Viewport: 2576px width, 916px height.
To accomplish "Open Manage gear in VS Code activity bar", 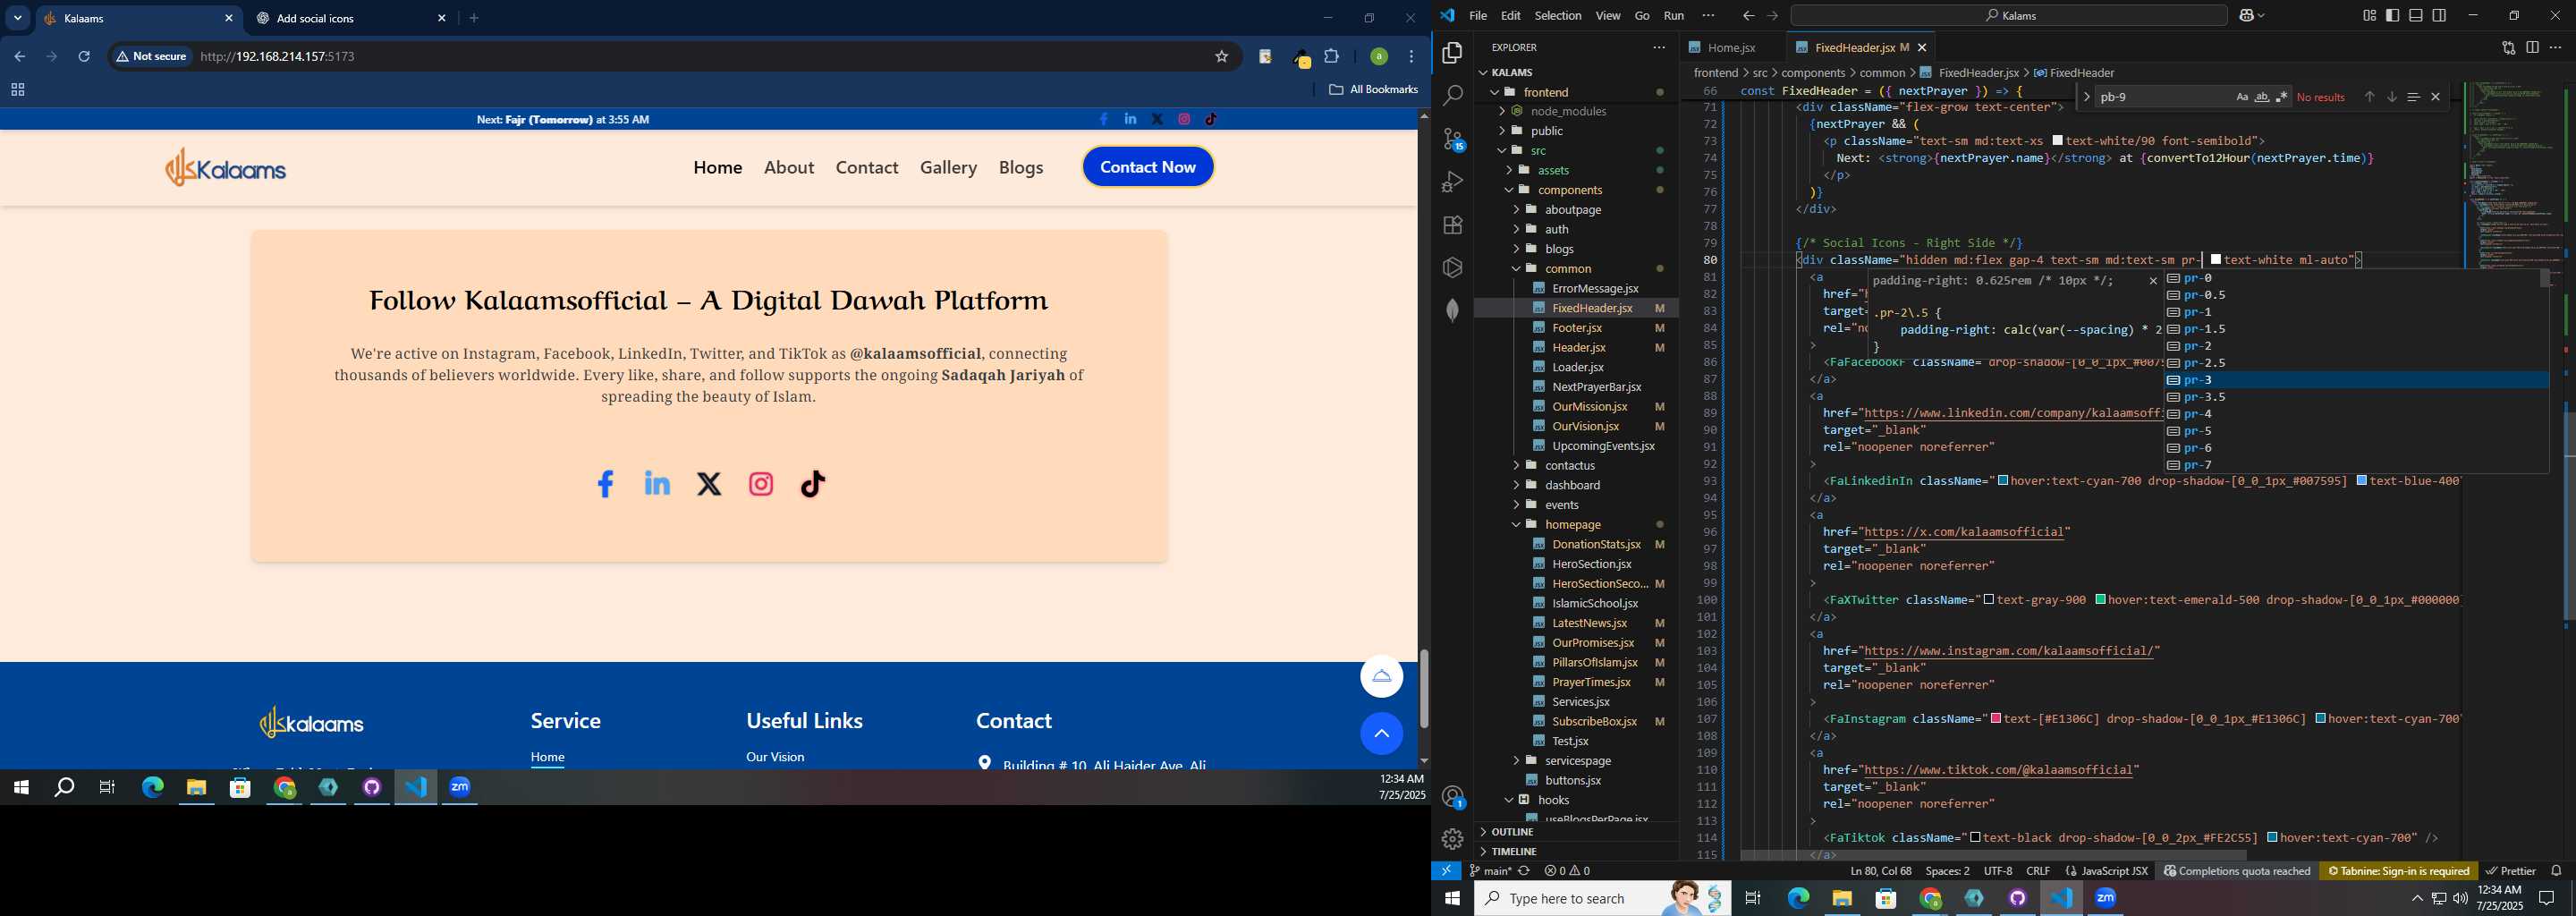I will [1452, 839].
